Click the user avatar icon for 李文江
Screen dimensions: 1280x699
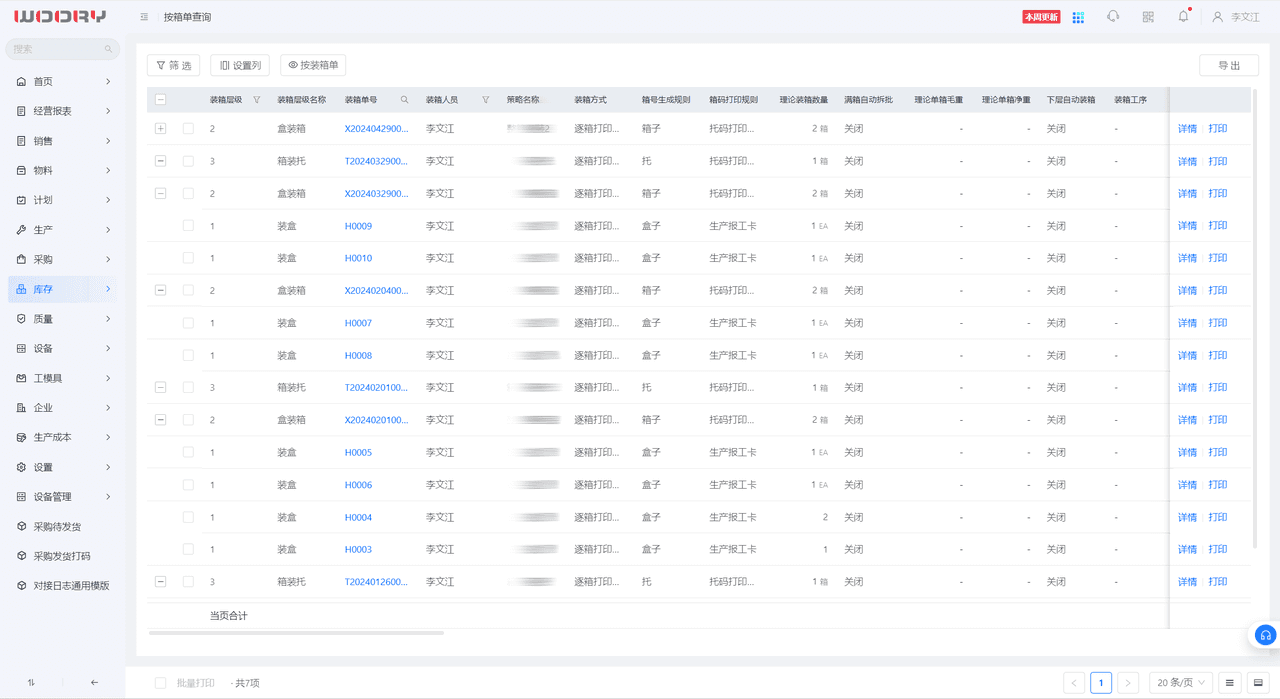click(x=1217, y=17)
